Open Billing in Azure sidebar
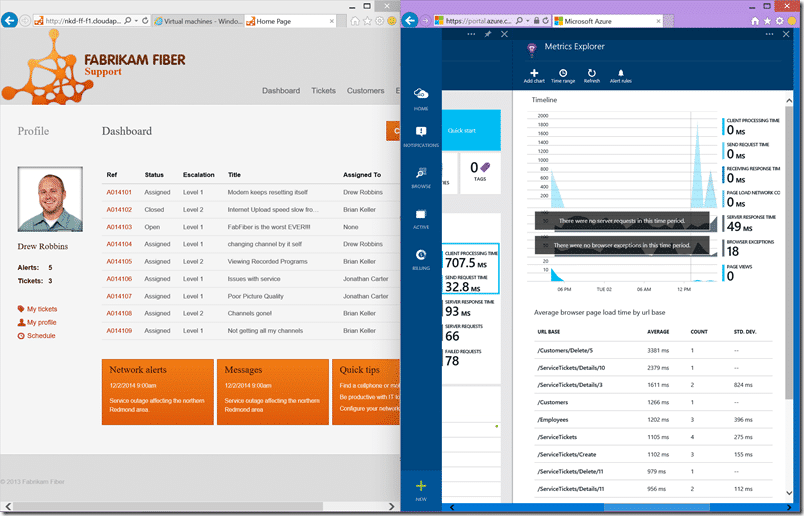Screen dimensions: 804x516 [x=421, y=260]
